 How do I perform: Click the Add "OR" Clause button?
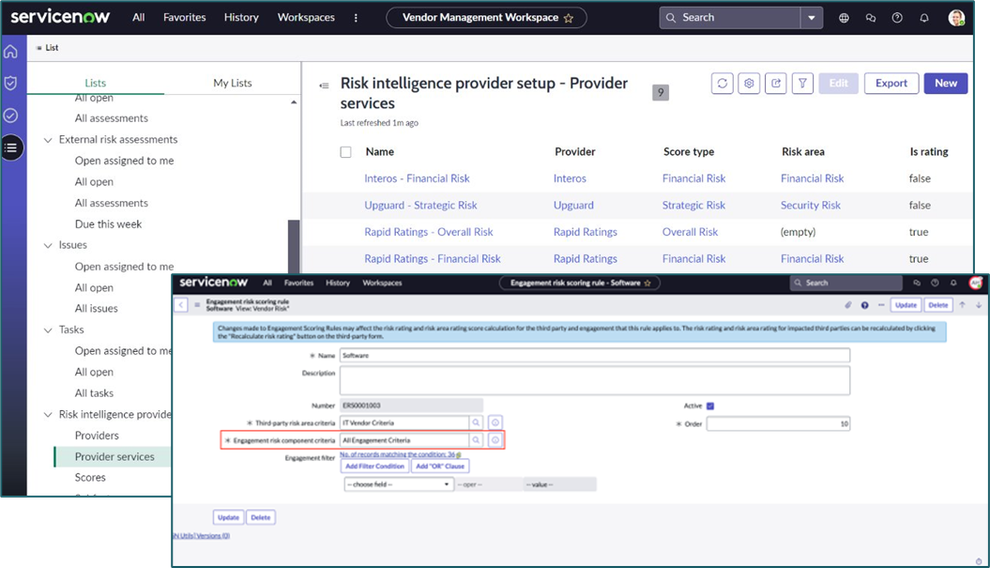pos(440,466)
